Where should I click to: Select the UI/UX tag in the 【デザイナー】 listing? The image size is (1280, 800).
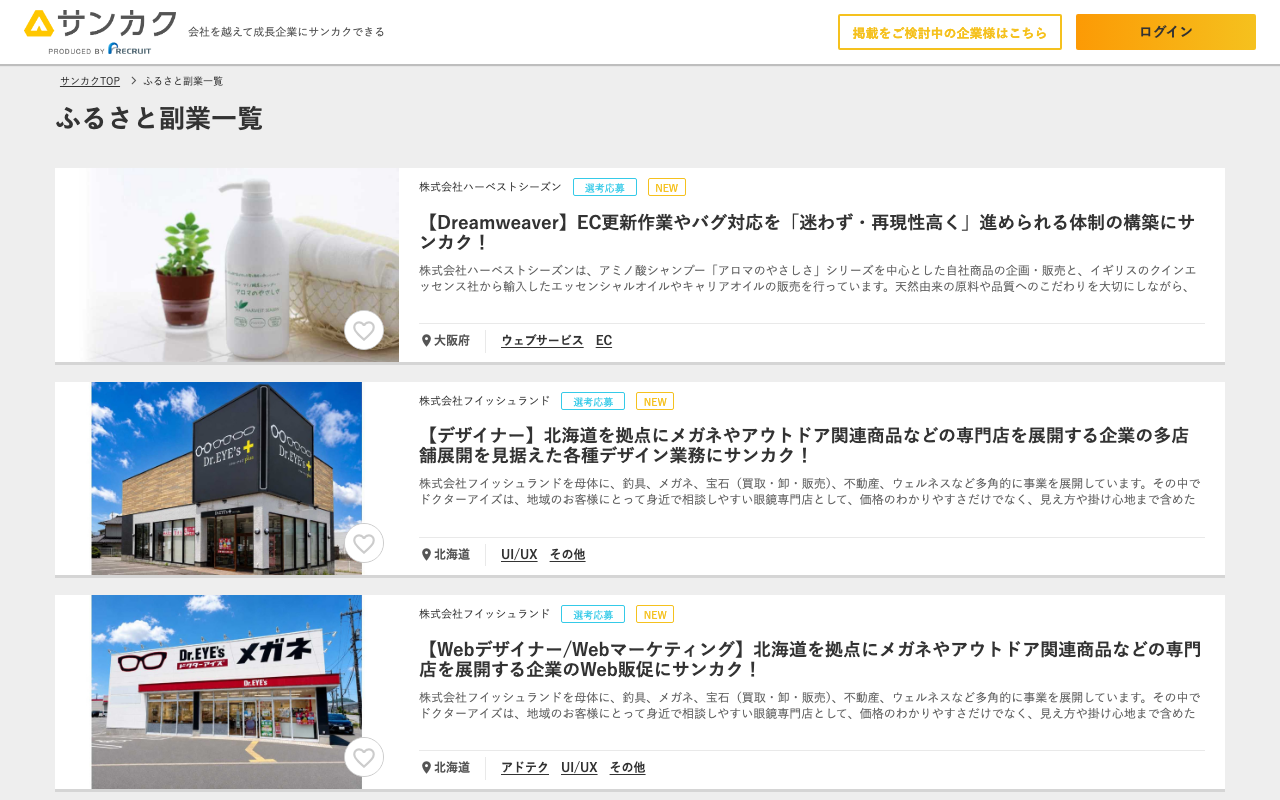pyautogui.click(x=519, y=554)
